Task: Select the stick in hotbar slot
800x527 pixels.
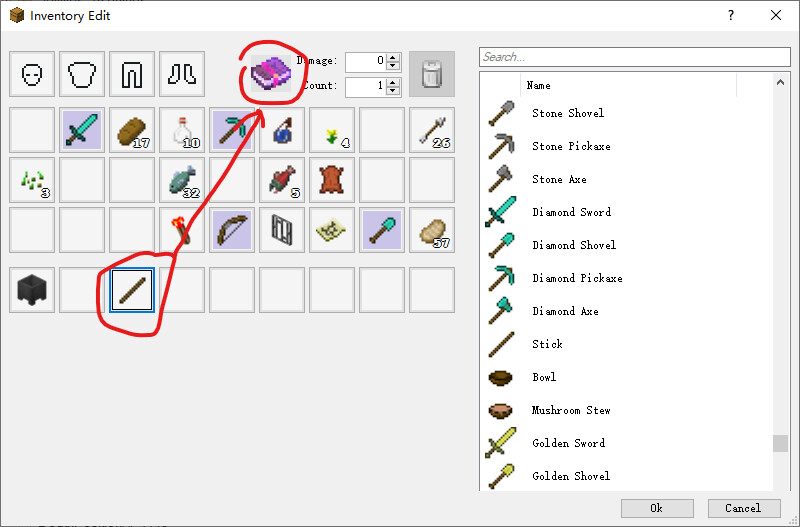Action: 132,290
